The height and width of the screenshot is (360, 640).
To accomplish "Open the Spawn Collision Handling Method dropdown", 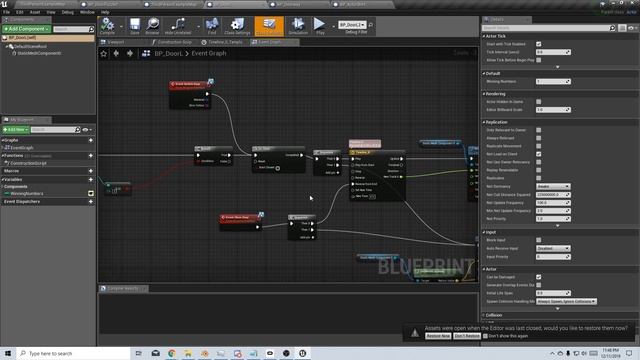I will [566, 302].
